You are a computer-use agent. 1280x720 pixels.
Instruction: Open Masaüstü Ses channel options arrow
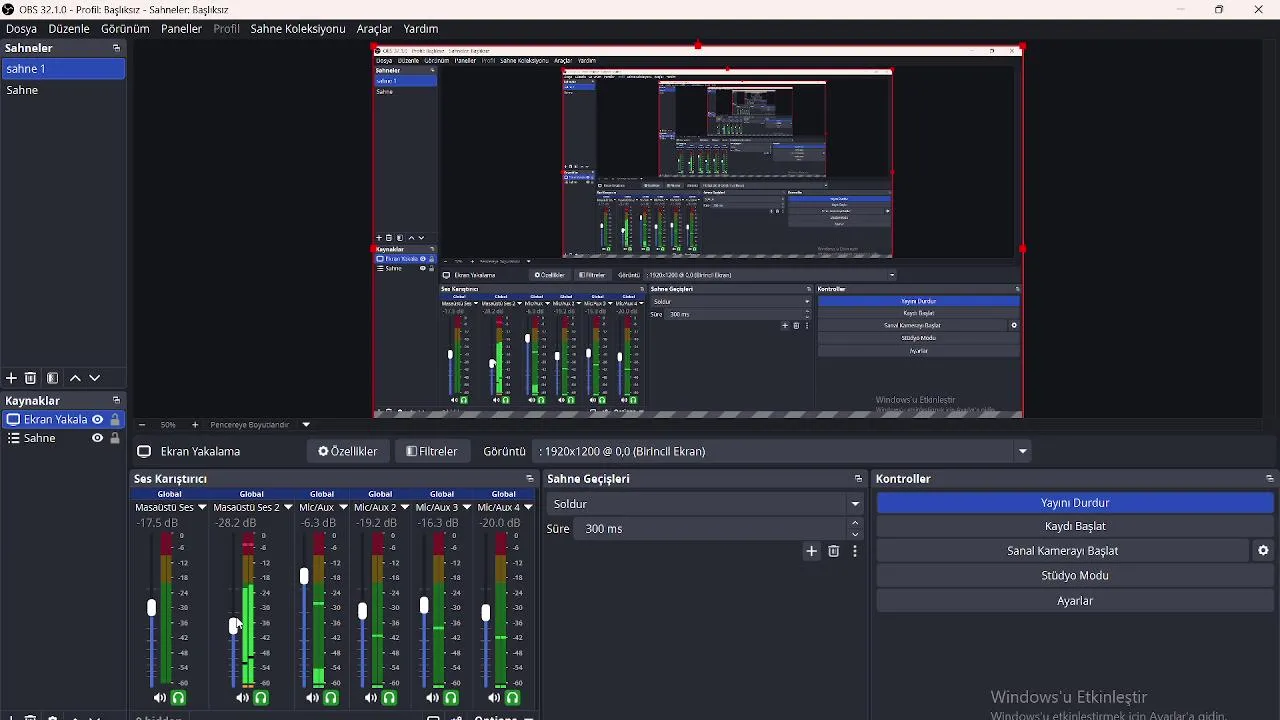202,508
